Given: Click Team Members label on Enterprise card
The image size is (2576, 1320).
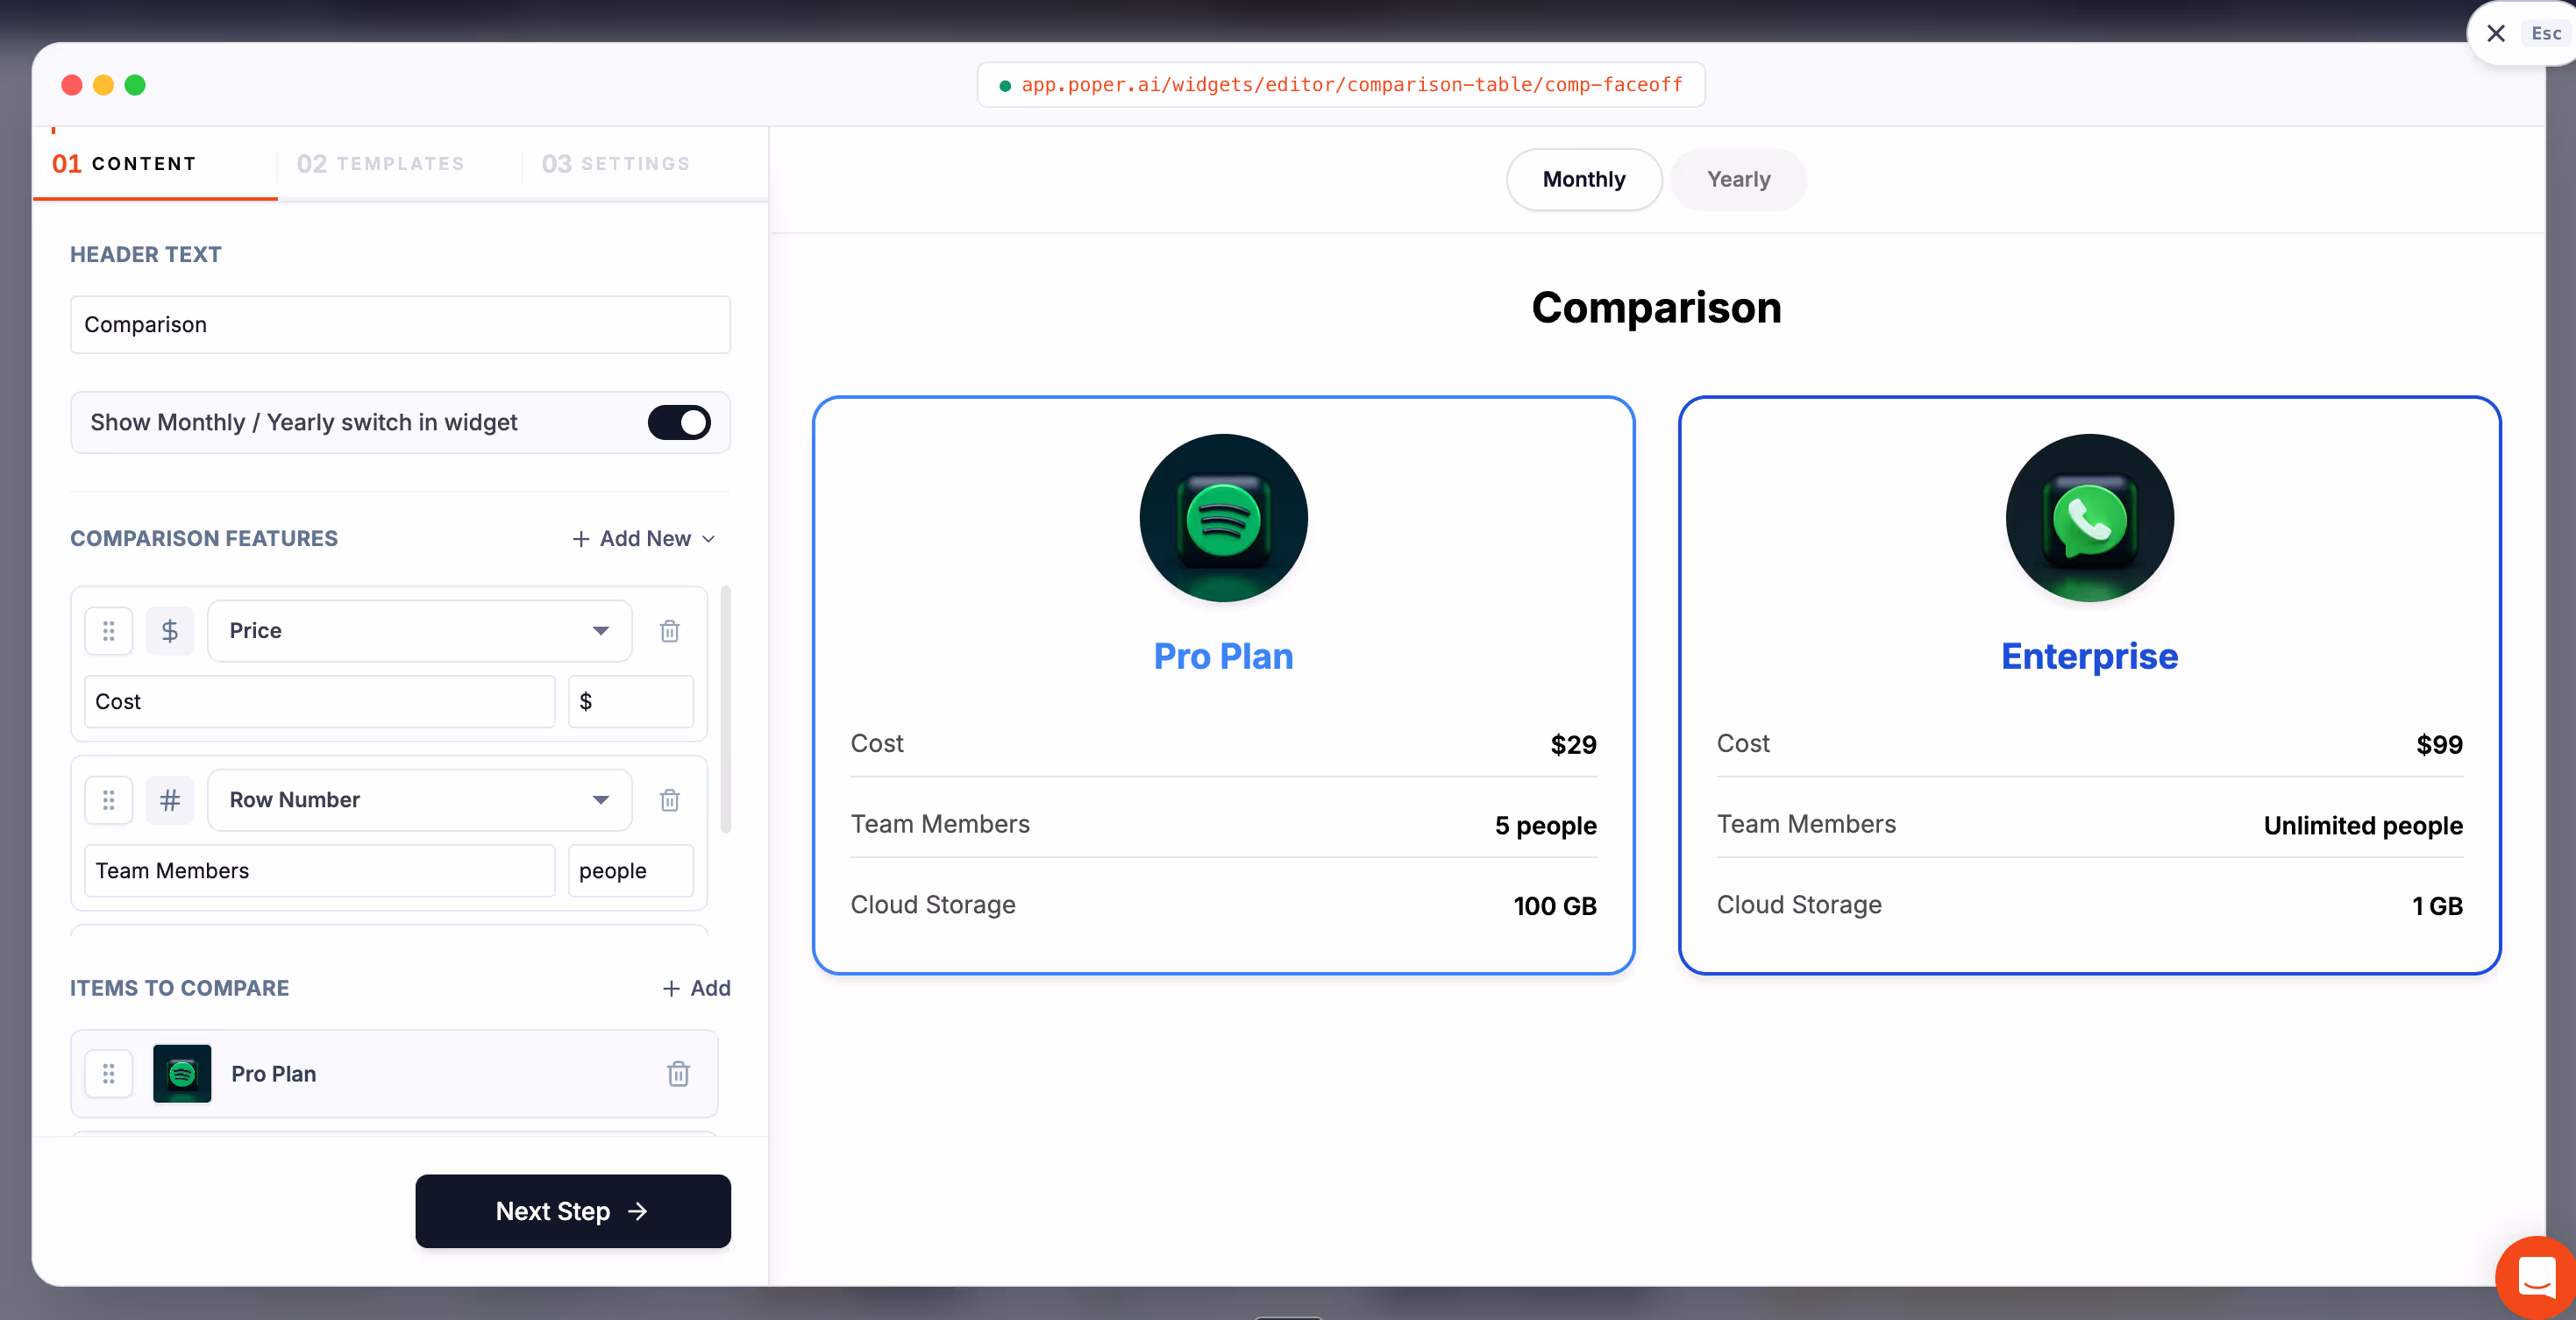Looking at the screenshot, I should tap(1806, 824).
